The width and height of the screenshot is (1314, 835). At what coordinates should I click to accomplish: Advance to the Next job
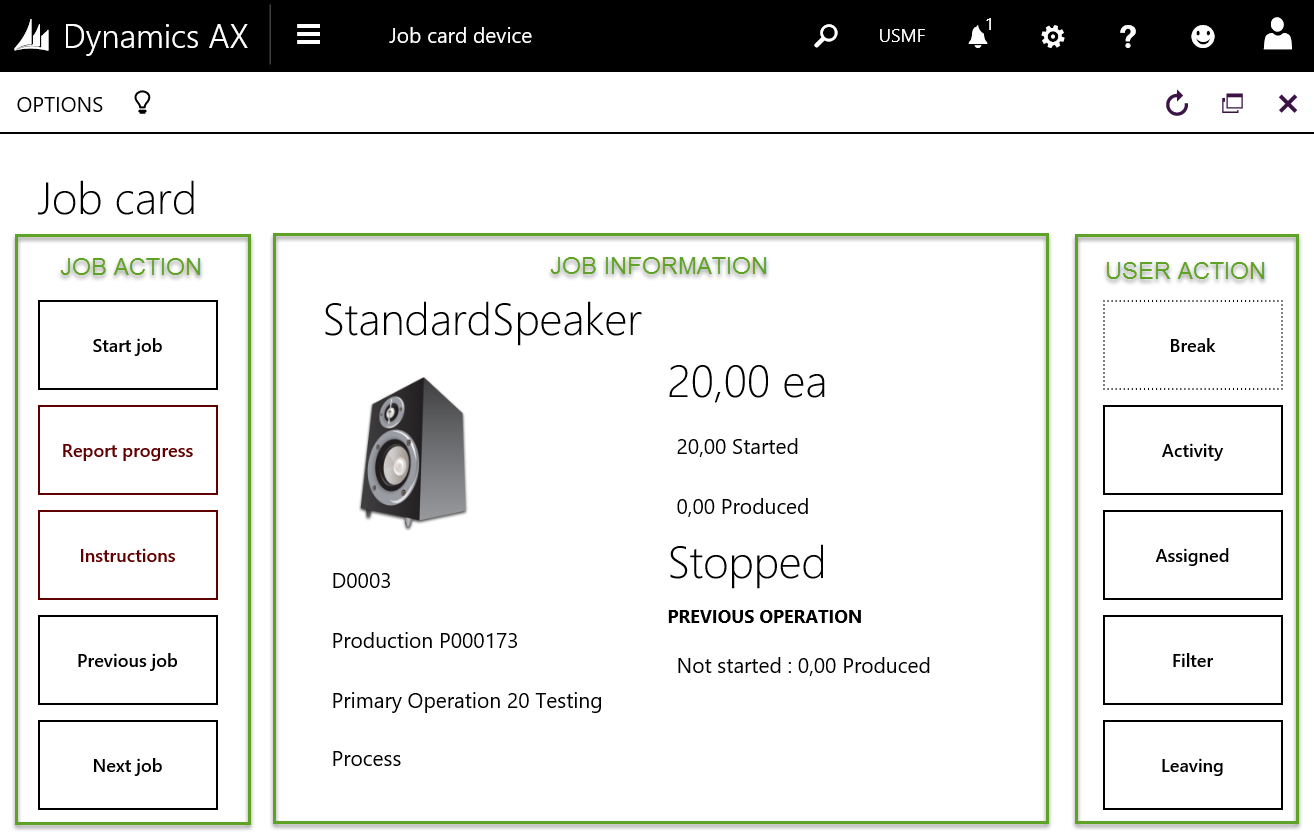128,766
